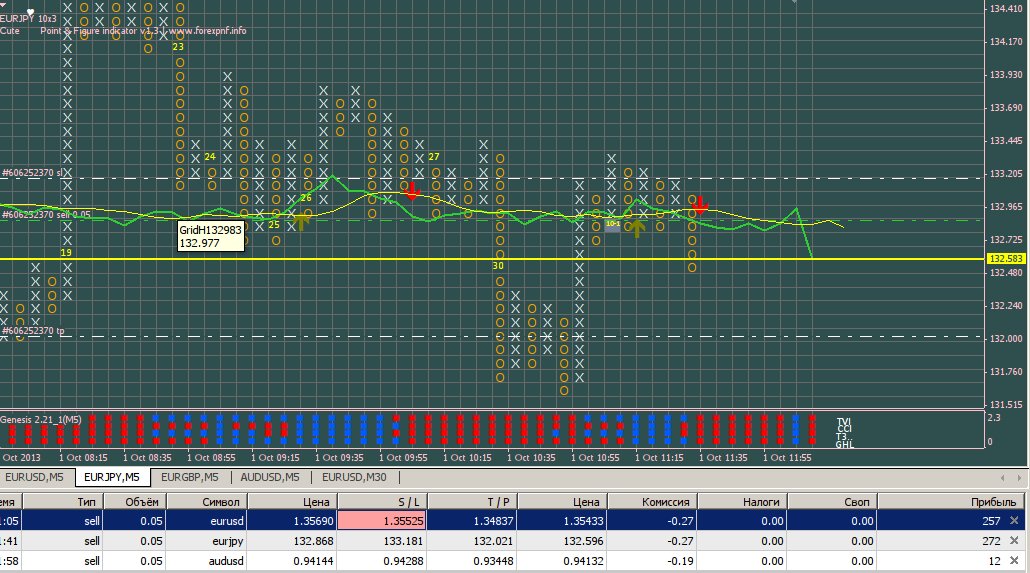Click eurjpy take profit 132.021
1030x573 pixels.
pyautogui.click(x=472, y=541)
